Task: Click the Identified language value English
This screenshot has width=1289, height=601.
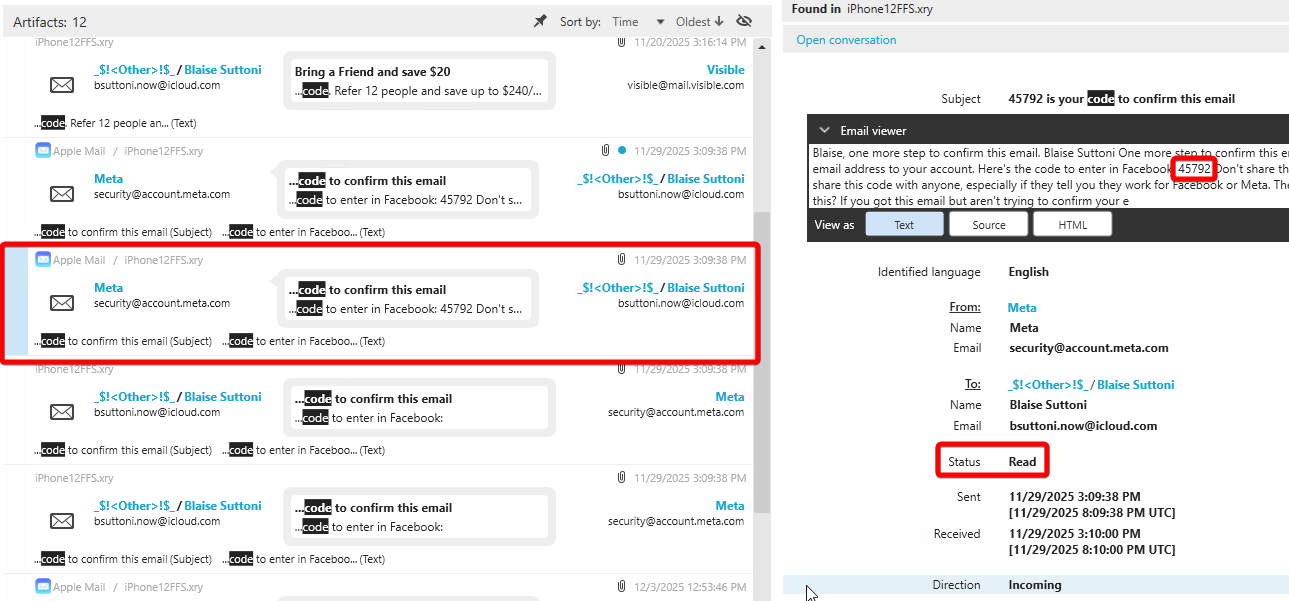Action: (1029, 272)
